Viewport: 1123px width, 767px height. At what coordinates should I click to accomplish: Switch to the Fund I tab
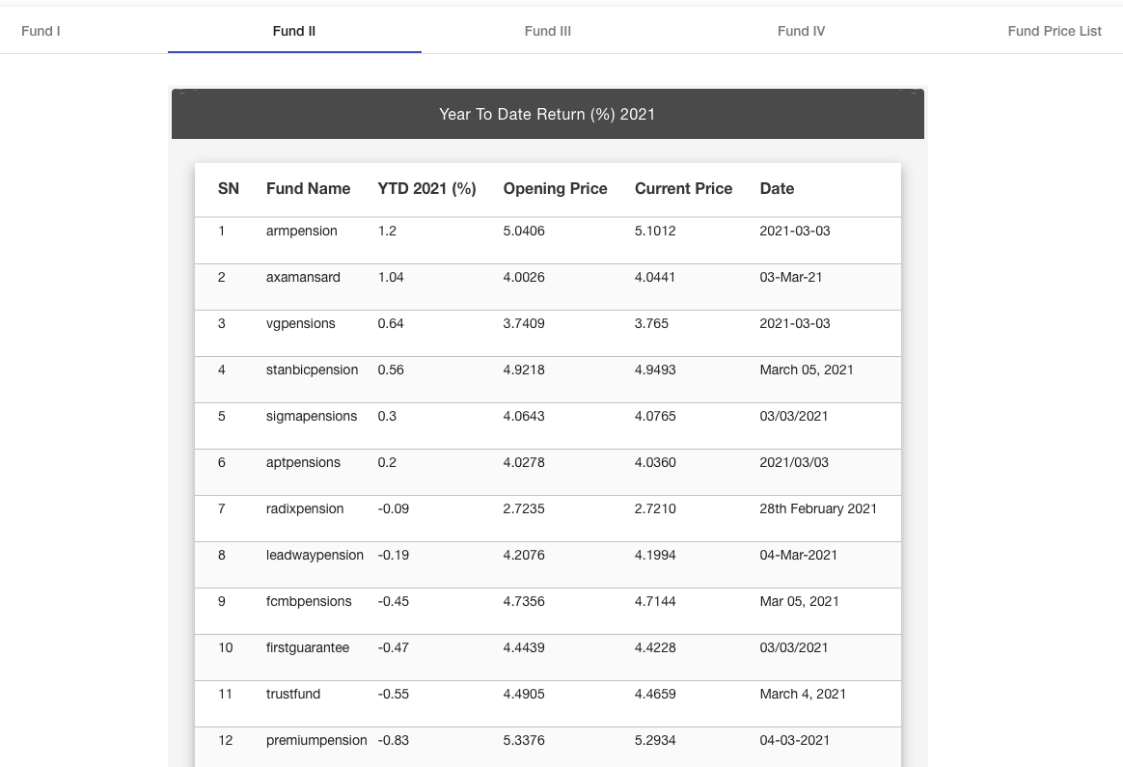coord(42,31)
